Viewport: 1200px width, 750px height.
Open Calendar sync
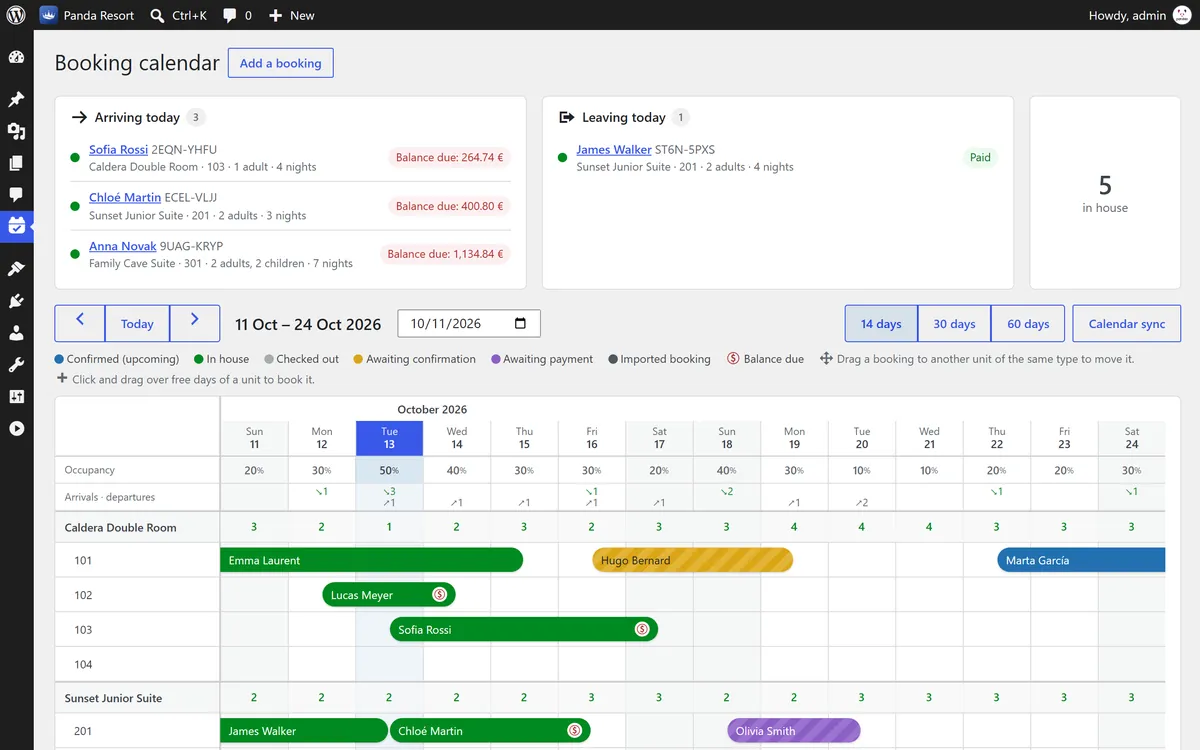coord(1127,323)
